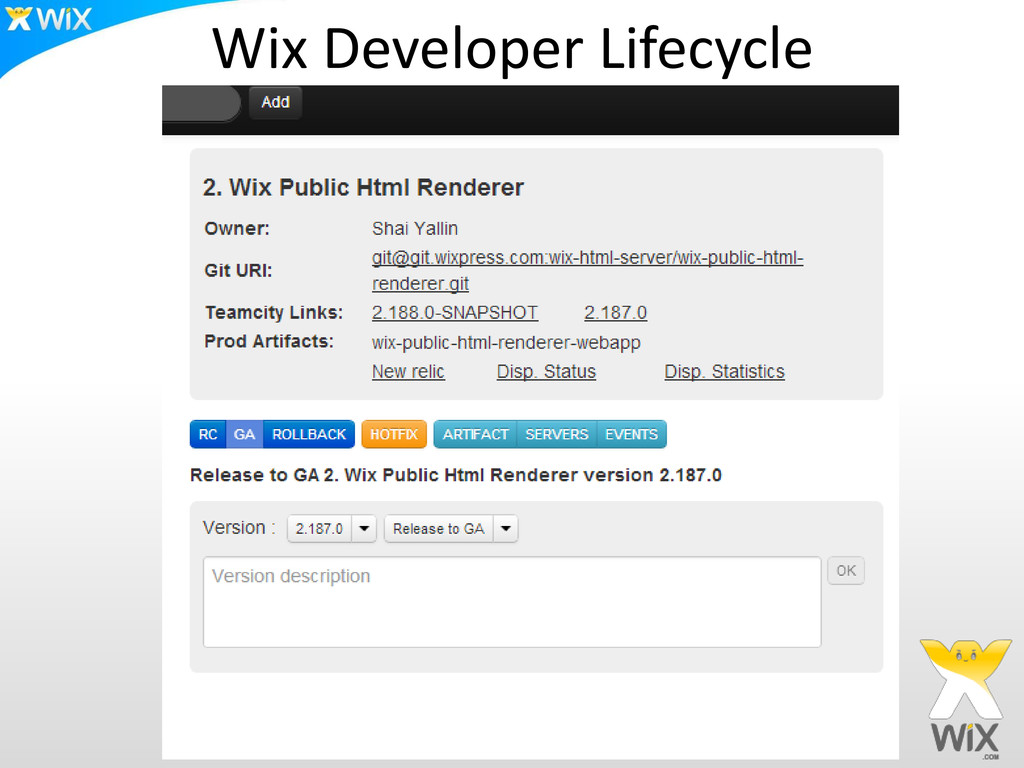Open the 2.187.0 Teamcity link
Viewport: 1024px width, 768px height.
(x=615, y=313)
